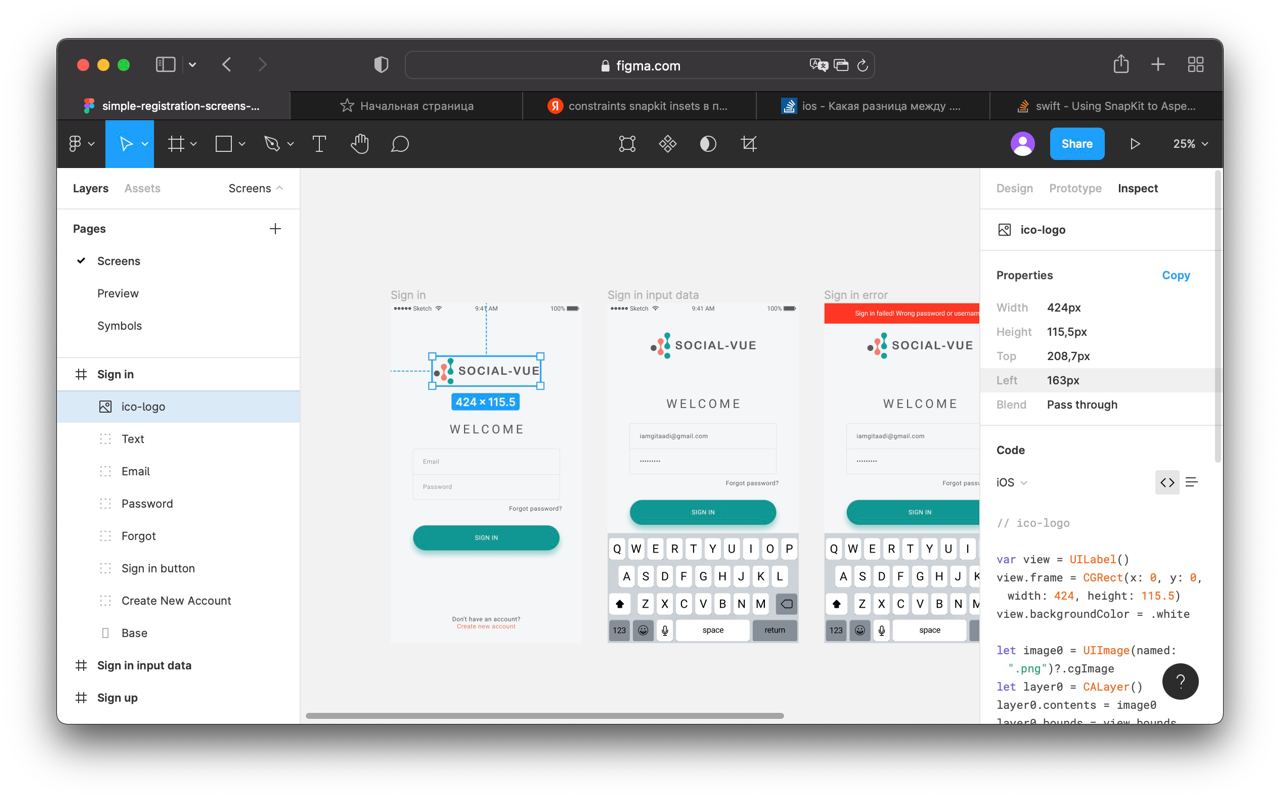
Task: Copy the properties with Copy link
Action: 1176,275
